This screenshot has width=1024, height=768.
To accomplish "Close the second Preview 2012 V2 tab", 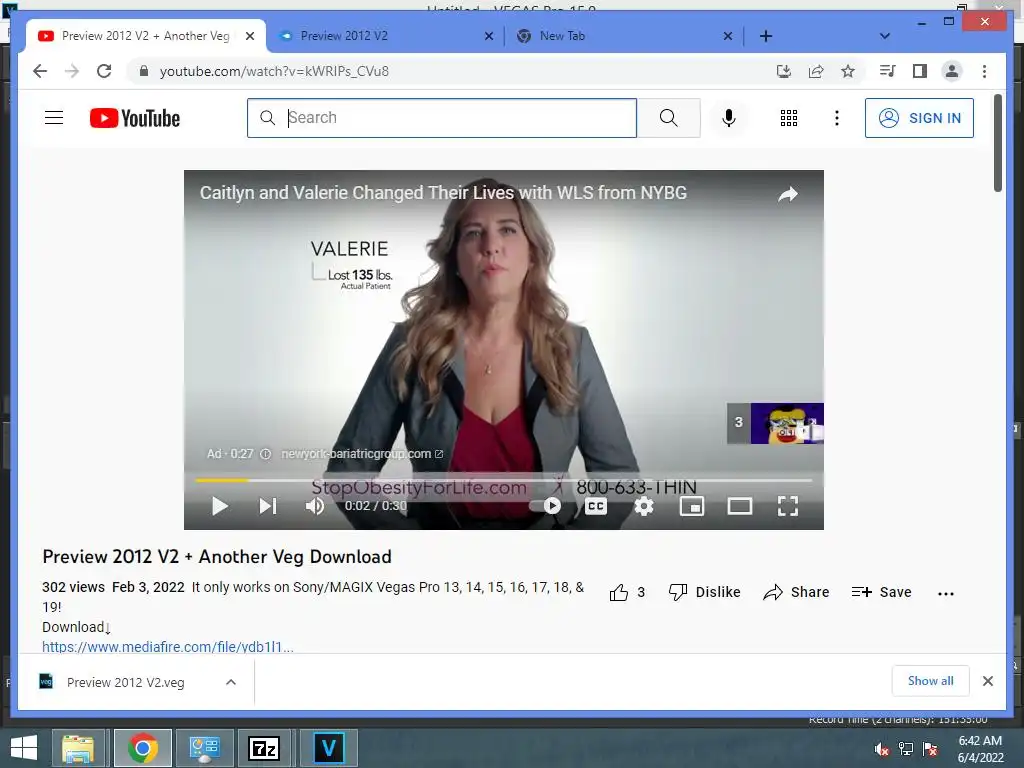I will click(488, 37).
